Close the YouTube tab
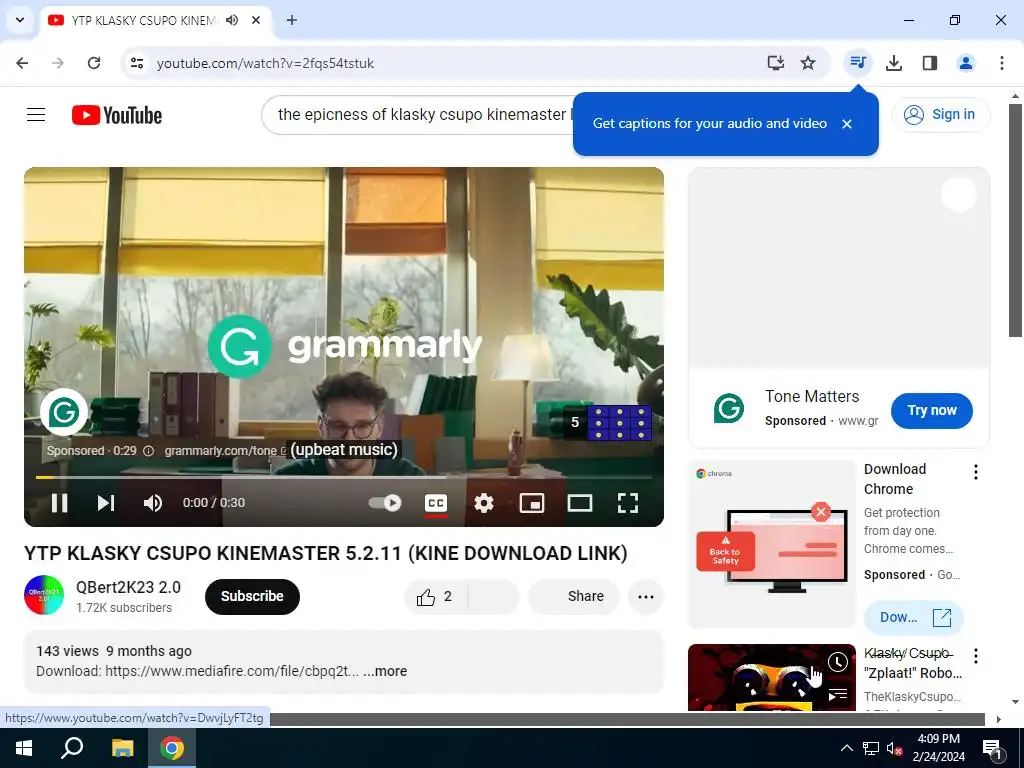 tap(256, 20)
